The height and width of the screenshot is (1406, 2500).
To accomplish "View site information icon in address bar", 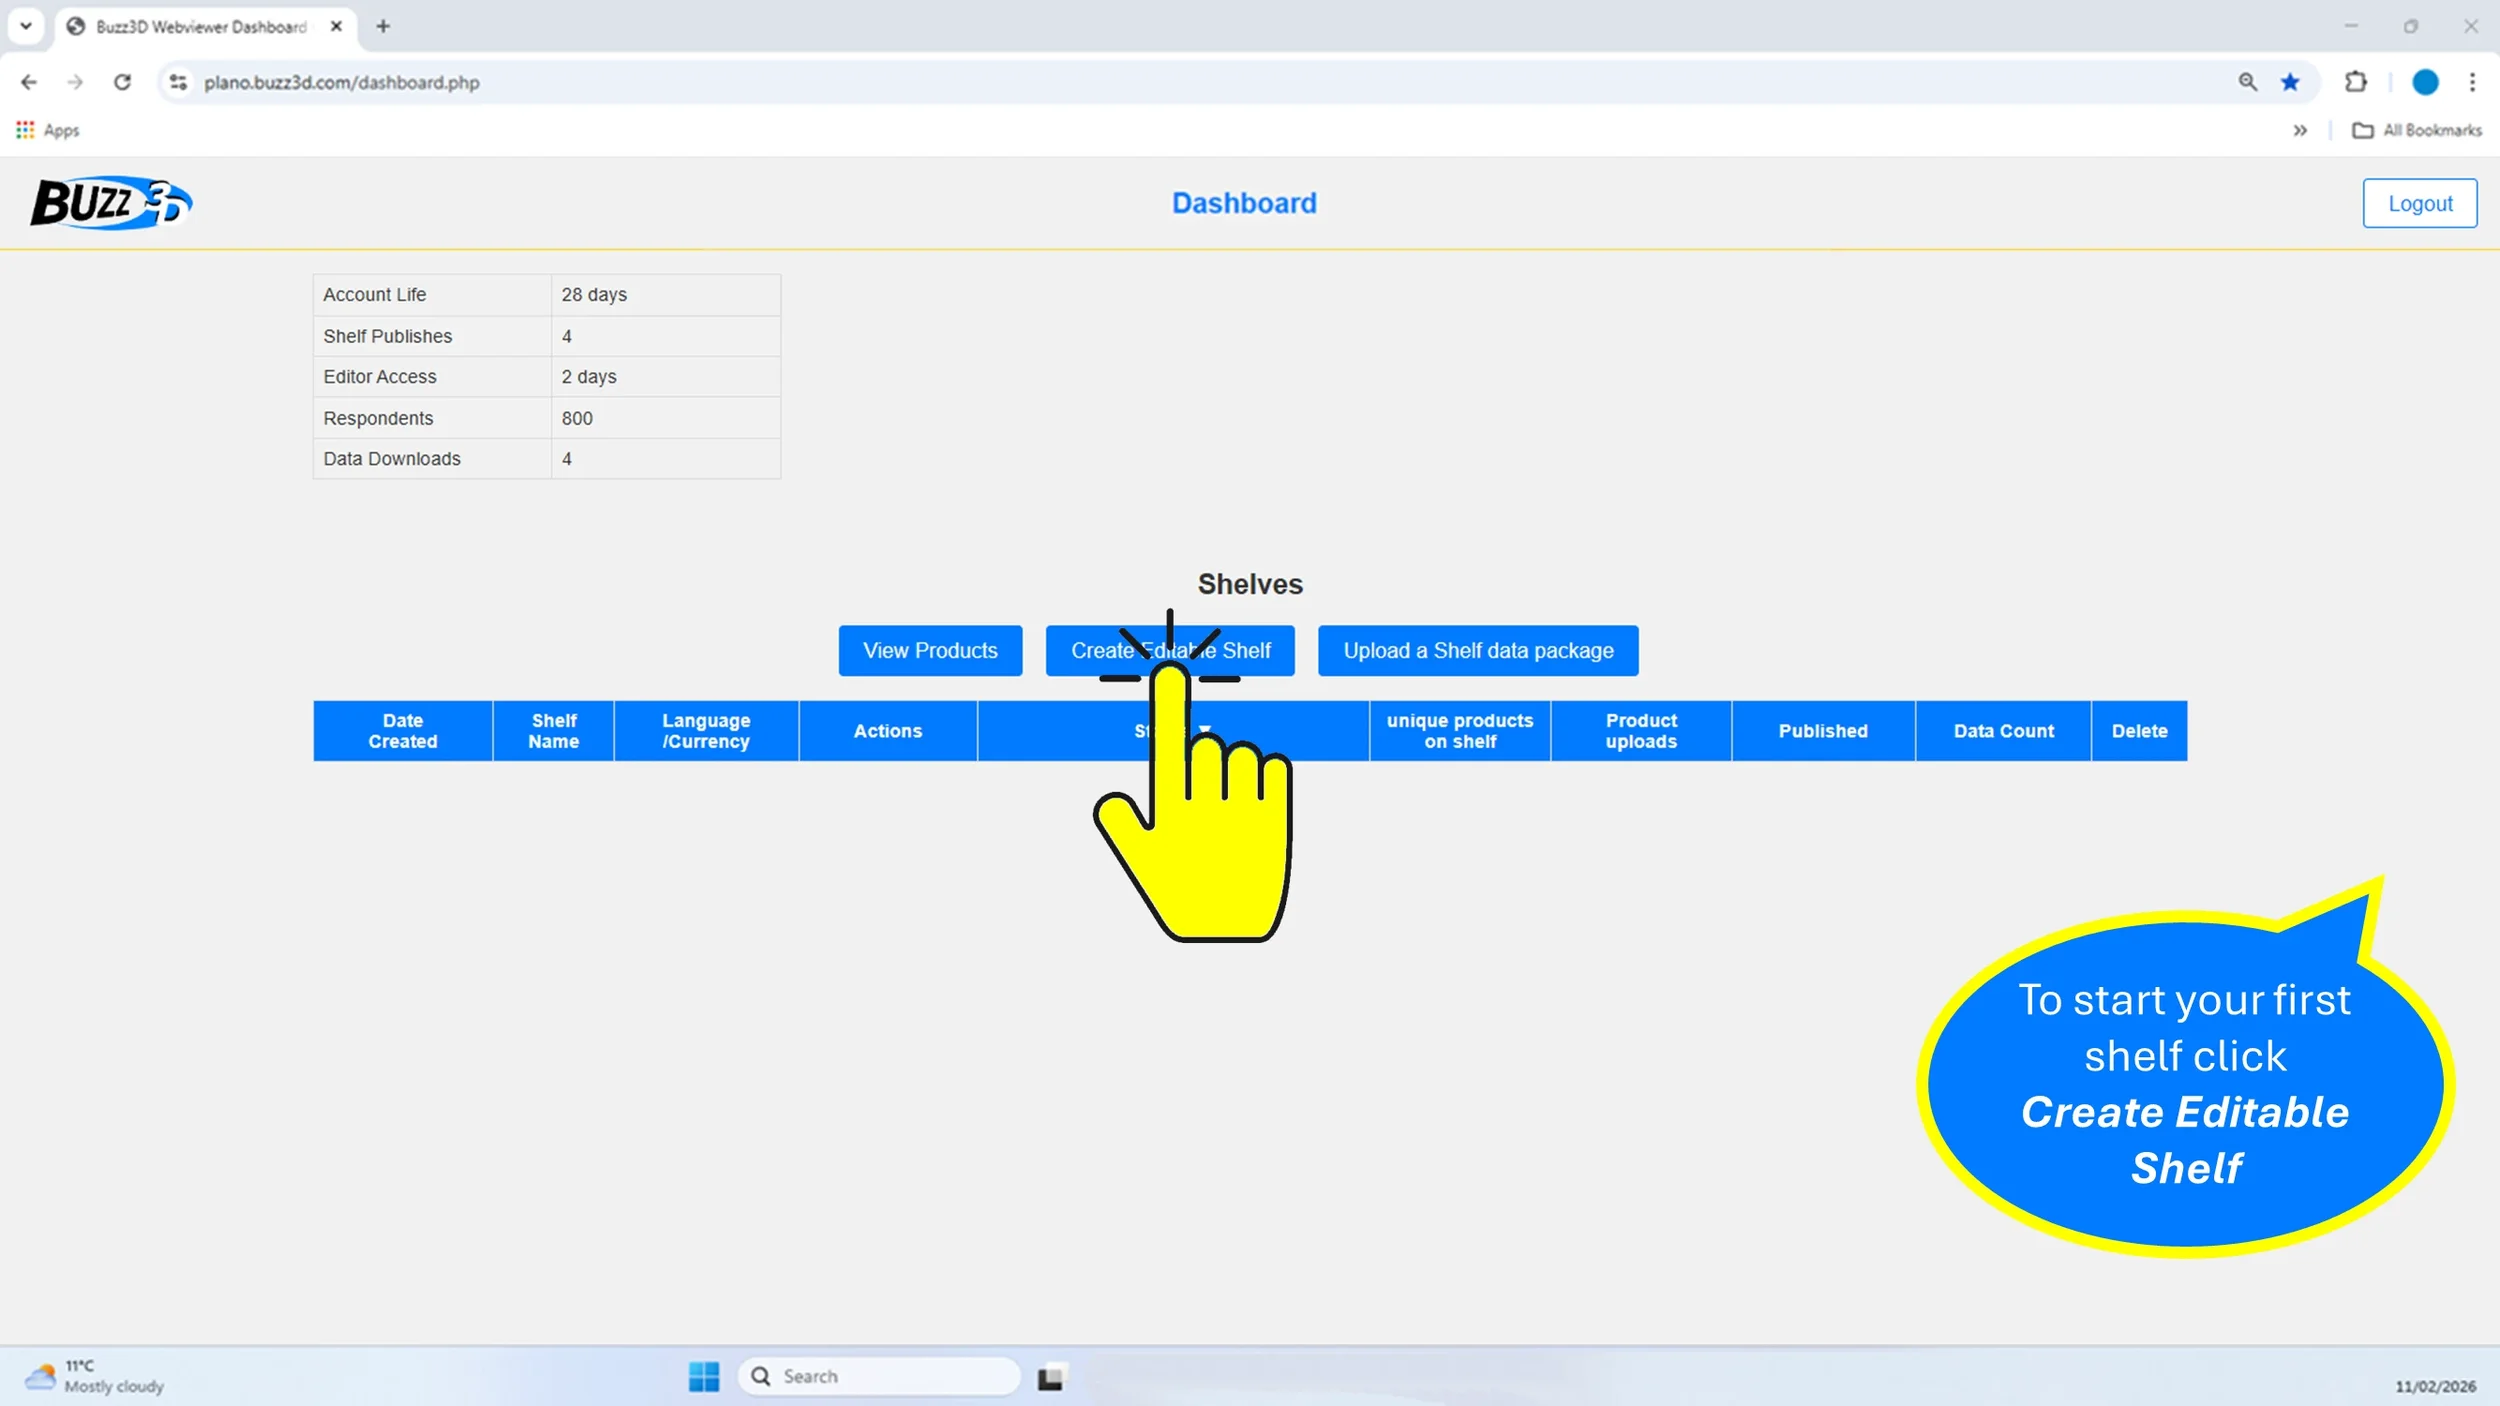I will tap(178, 82).
